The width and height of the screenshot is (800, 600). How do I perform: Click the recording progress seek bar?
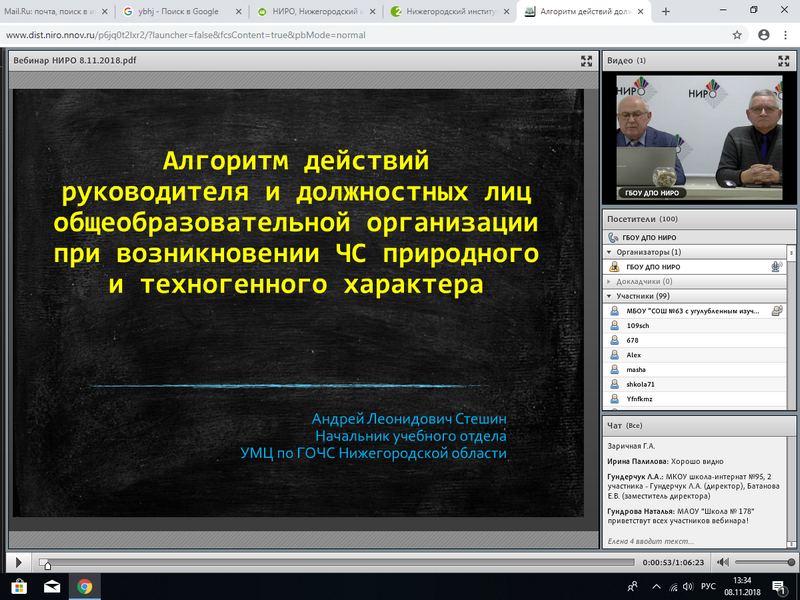[330, 562]
